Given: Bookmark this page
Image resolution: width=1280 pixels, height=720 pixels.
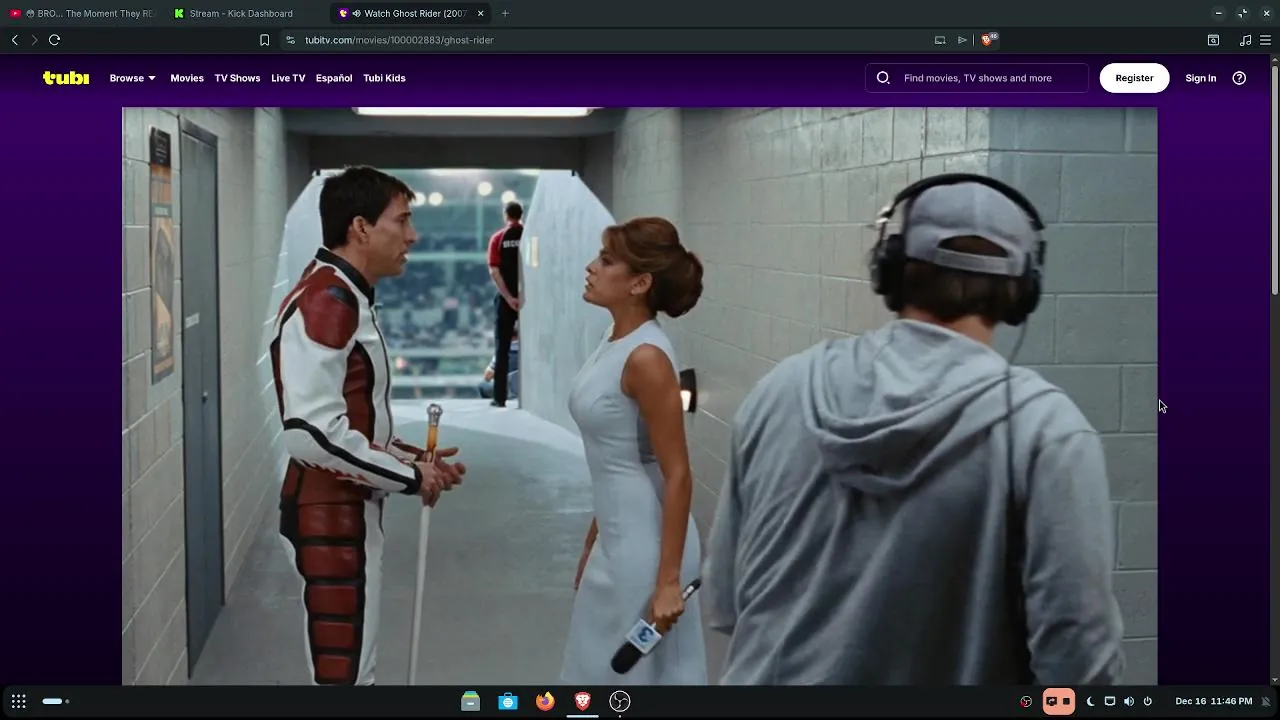Looking at the screenshot, I should 264,40.
